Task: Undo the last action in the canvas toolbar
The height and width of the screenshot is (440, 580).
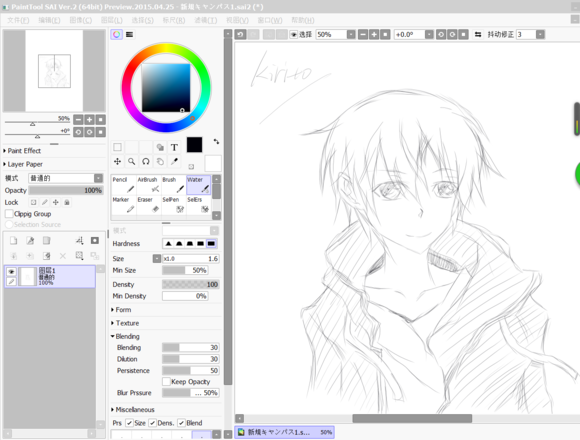Action: tap(240, 34)
